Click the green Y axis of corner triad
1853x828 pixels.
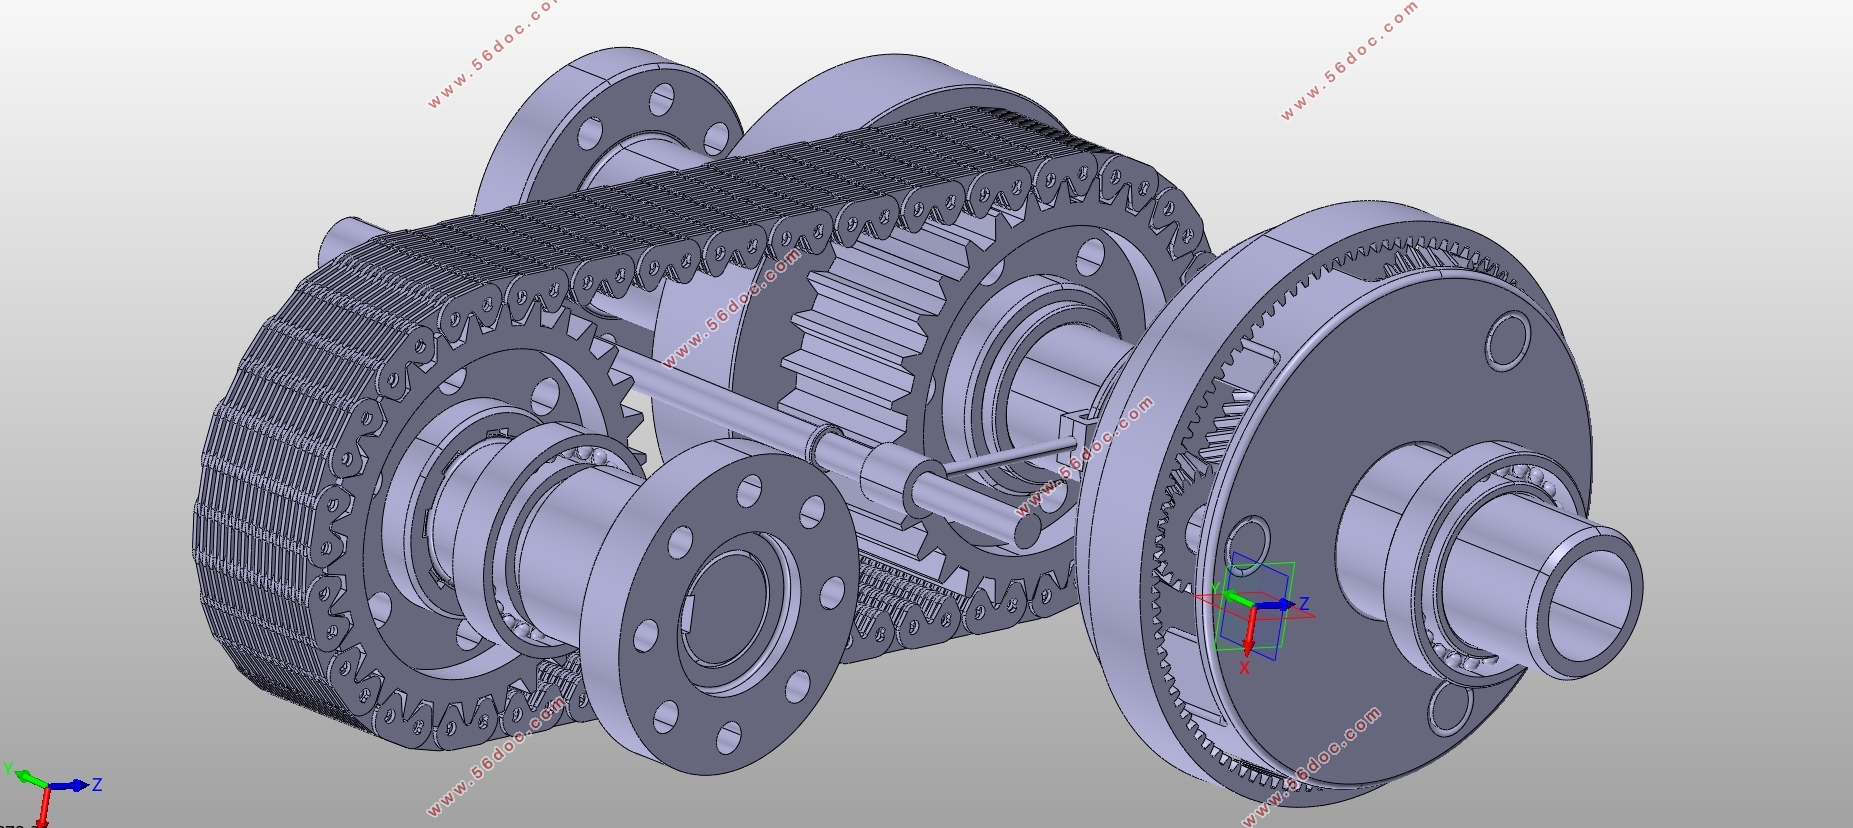coord(27,777)
